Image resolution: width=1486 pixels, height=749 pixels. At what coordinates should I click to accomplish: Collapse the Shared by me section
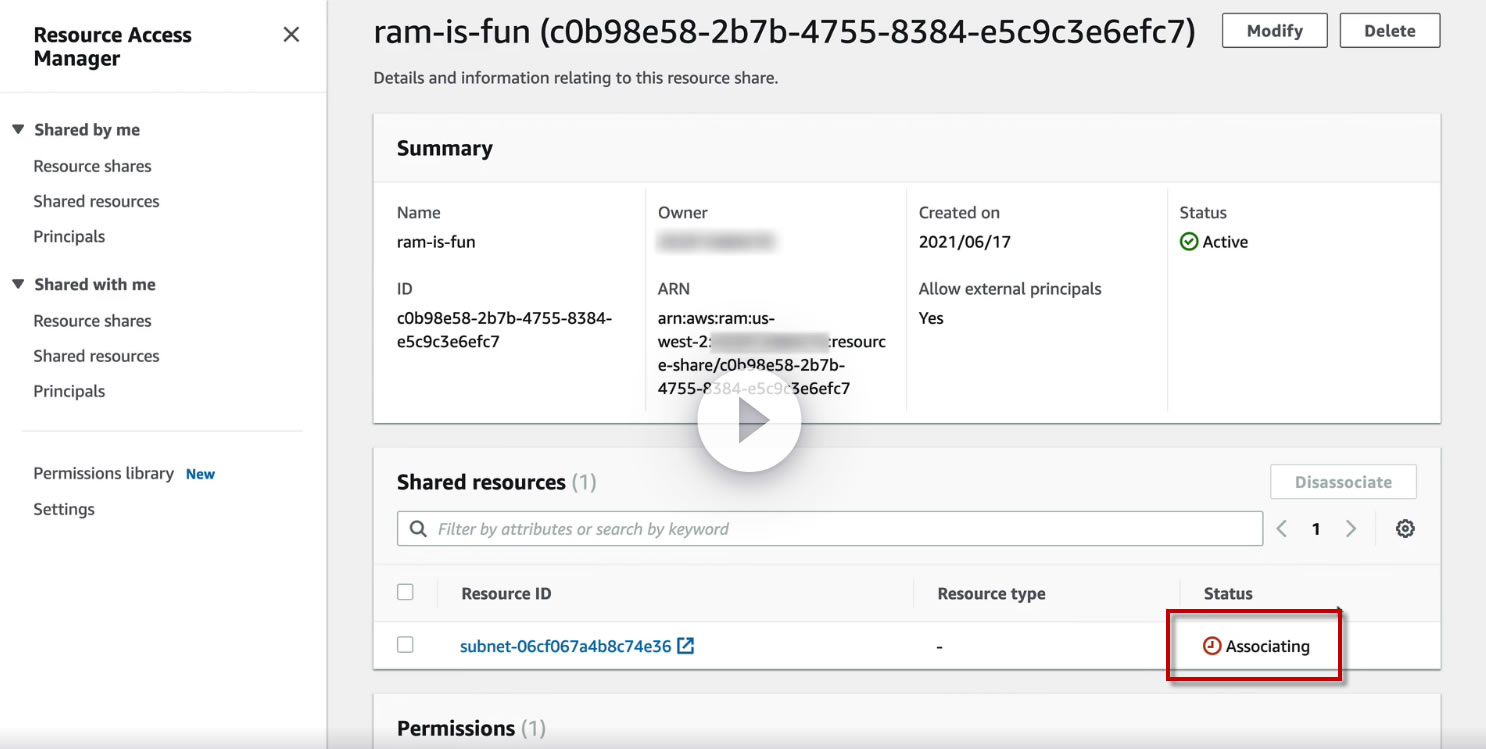coord(18,130)
